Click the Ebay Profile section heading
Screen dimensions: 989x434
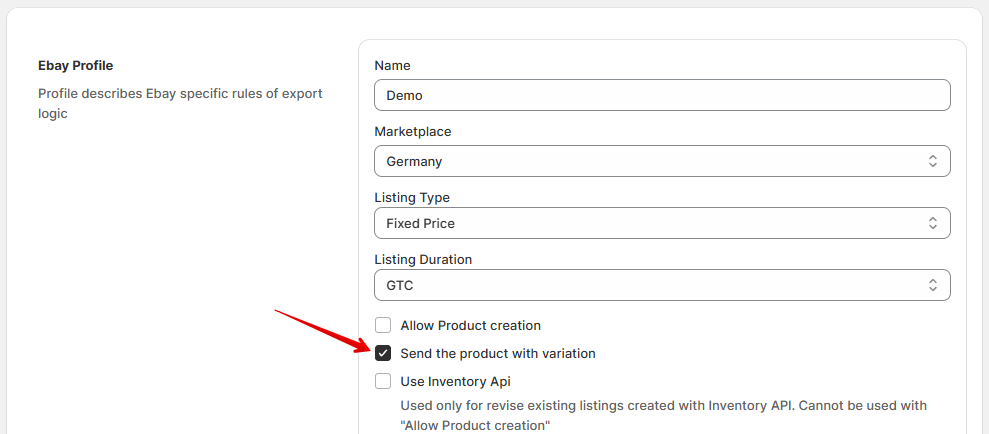point(75,65)
